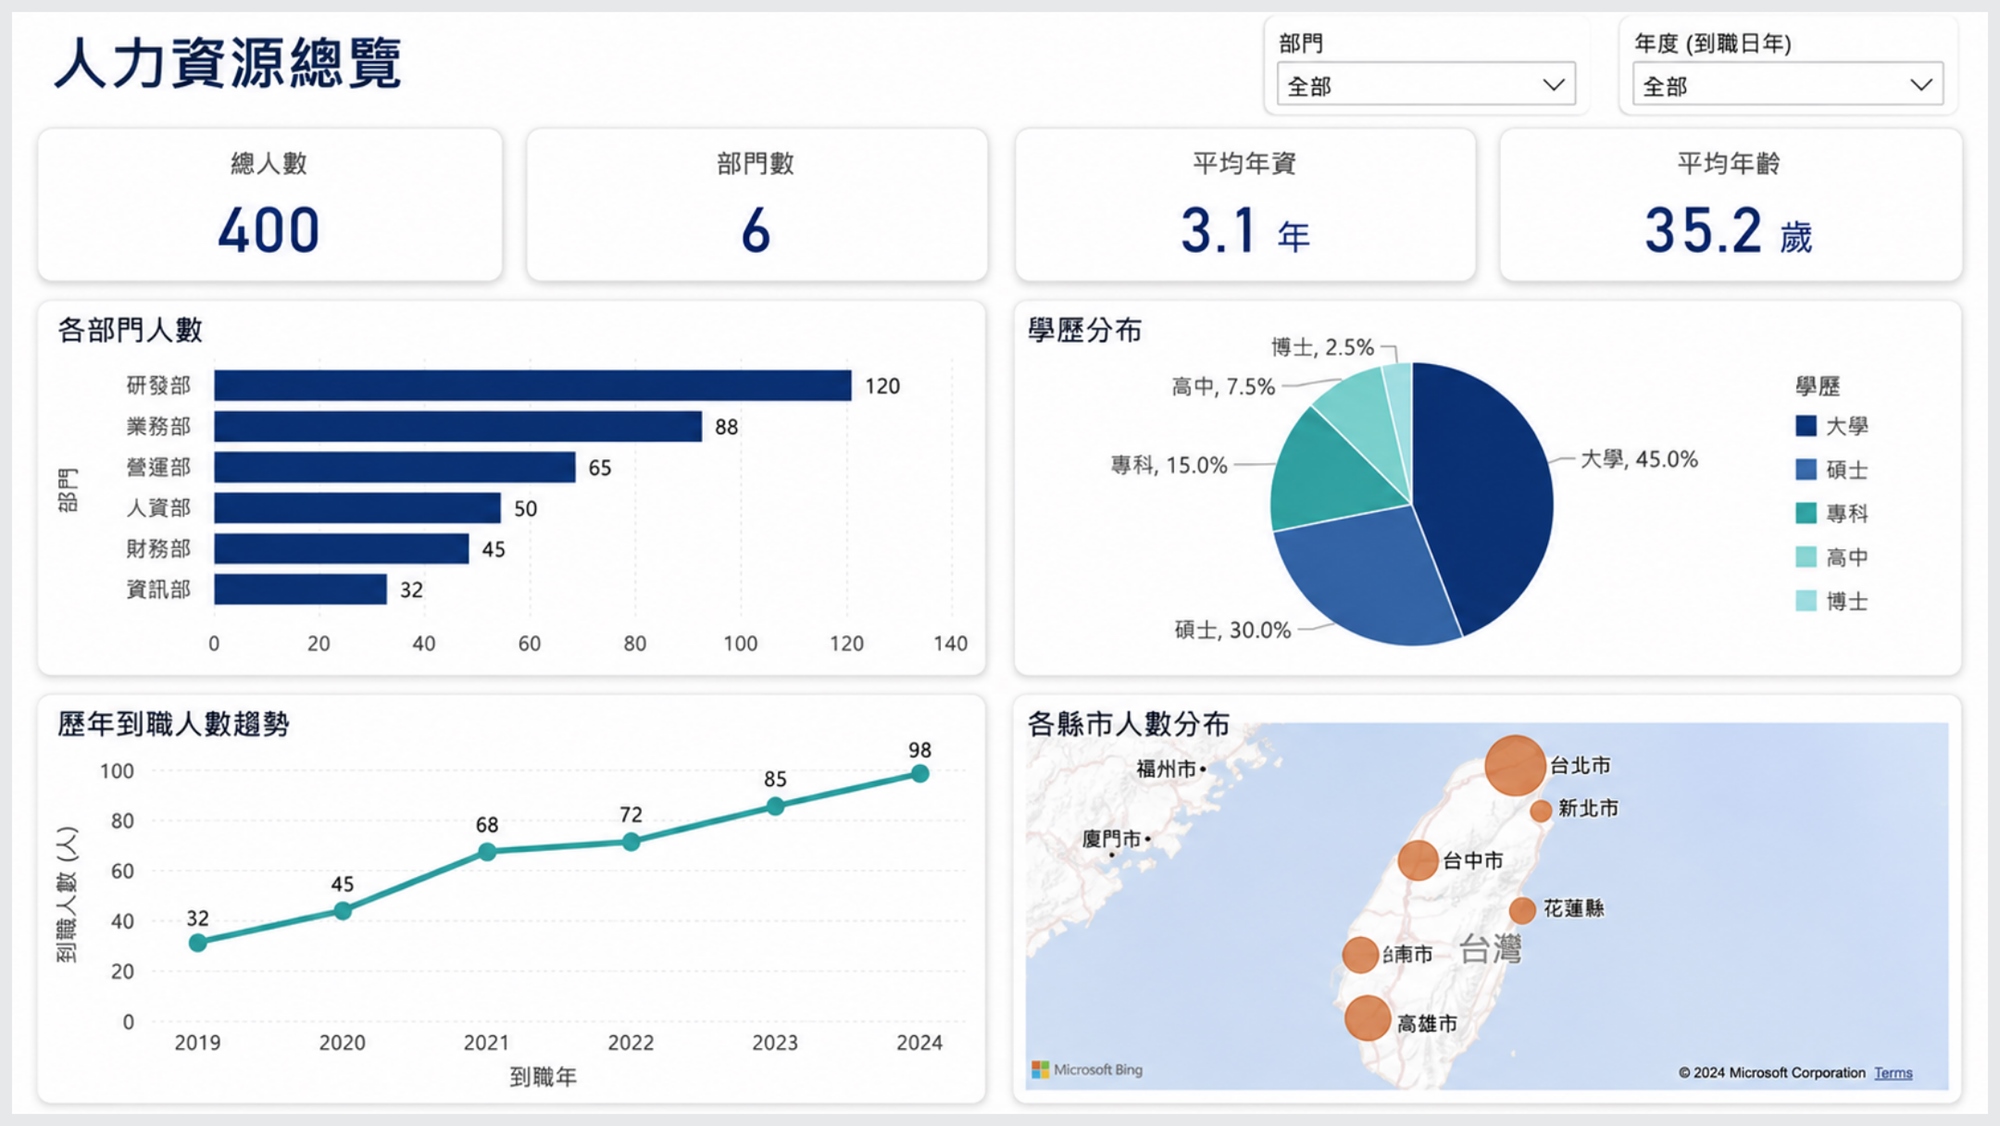Image resolution: width=2000 pixels, height=1126 pixels.
Task: Click the 花蓮縣 map bubble
Action: tap(1522, 910)
